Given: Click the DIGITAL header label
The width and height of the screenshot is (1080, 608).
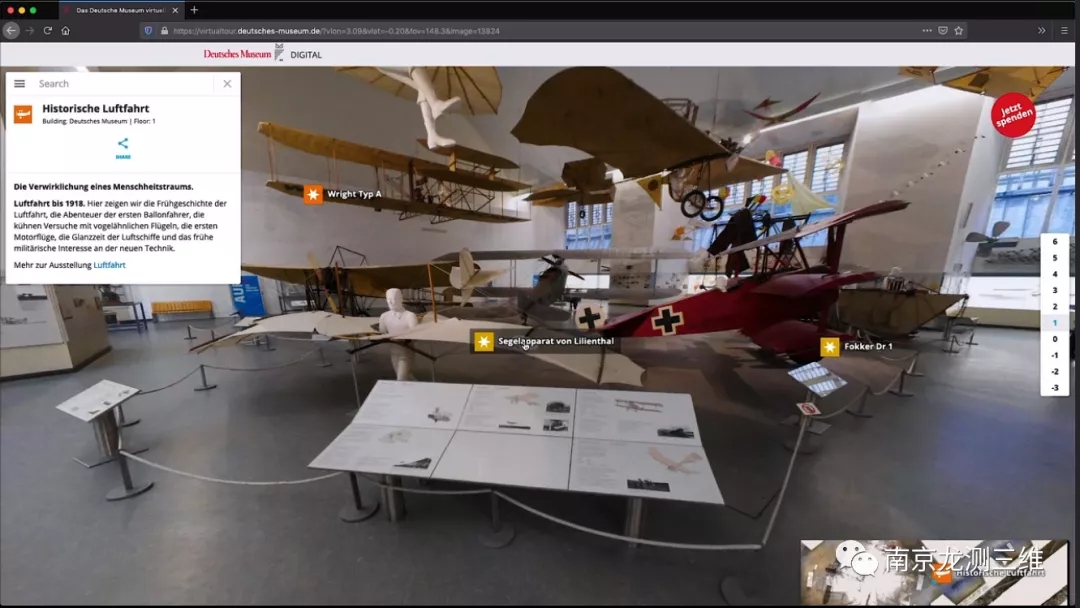Looking at the screenshot, I should click(306, 54).
